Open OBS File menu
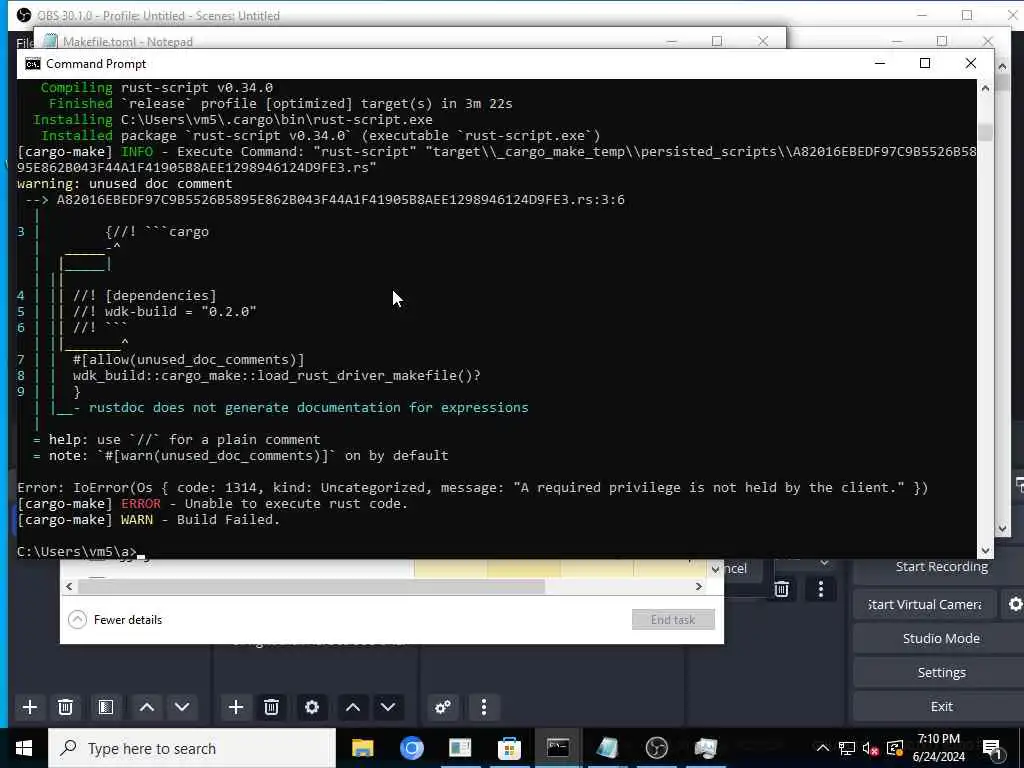The height and width of the screenshot is (768, 1024). 25,43
